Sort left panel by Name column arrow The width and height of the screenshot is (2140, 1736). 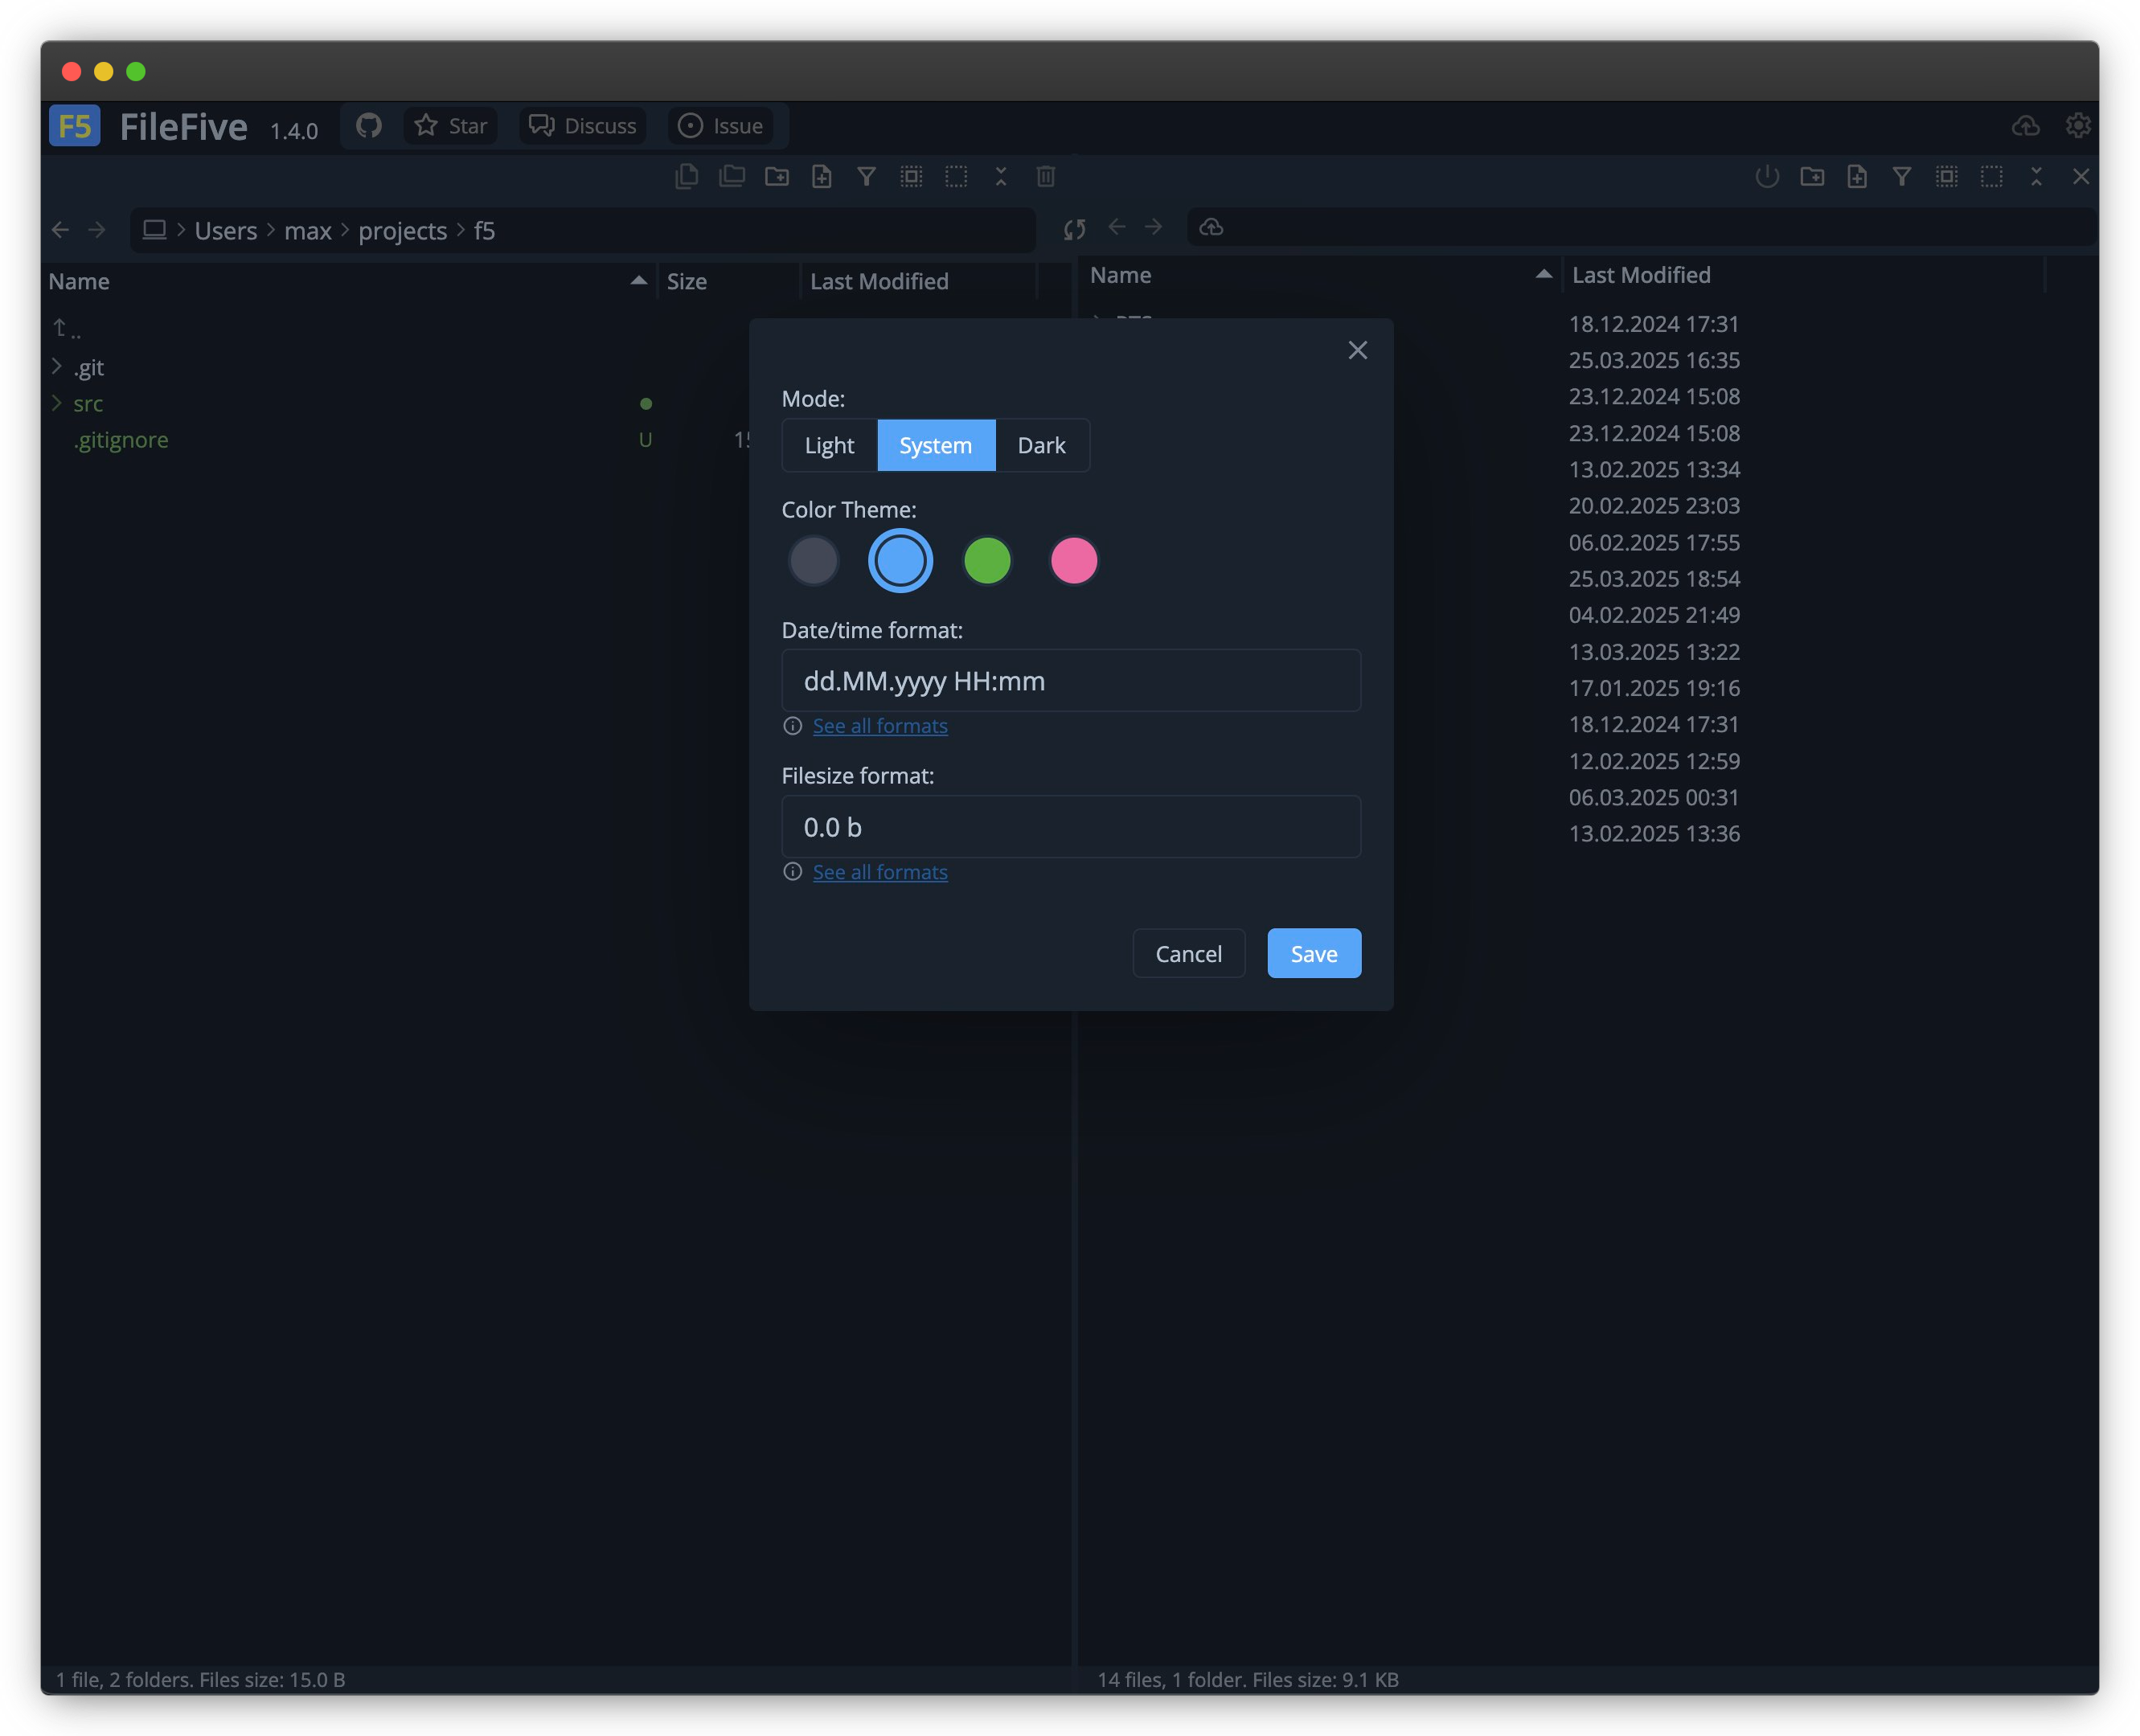point(638,281)
